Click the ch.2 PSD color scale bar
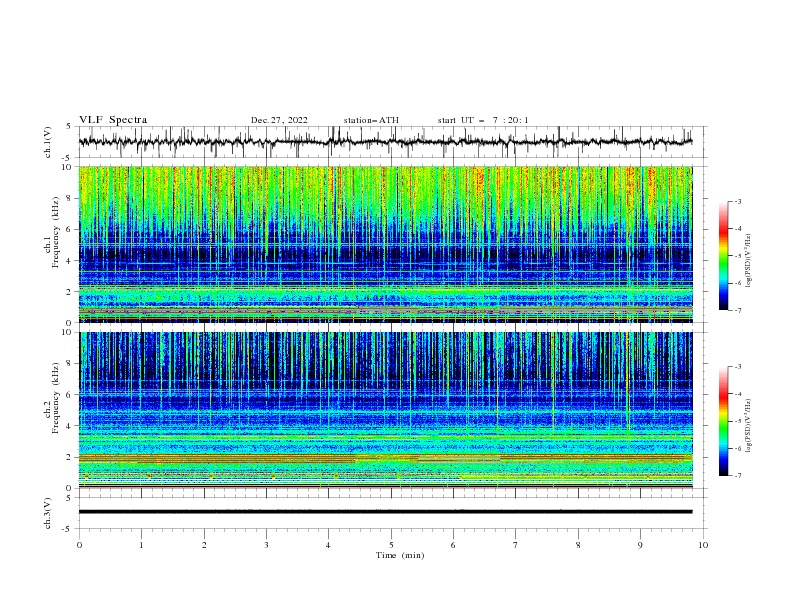This screenshot has height=612, width=792. pos(723,421)
